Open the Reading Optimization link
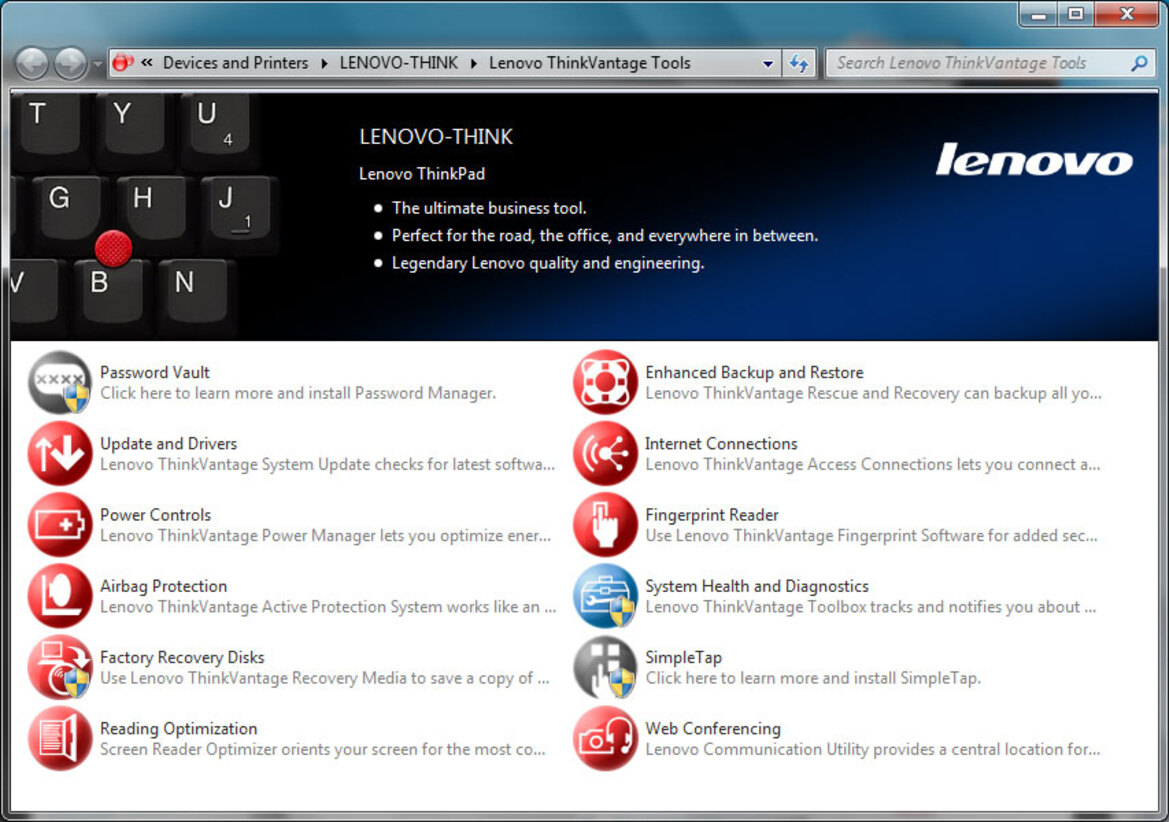The image size is (1169, 822). coord(178,728)
